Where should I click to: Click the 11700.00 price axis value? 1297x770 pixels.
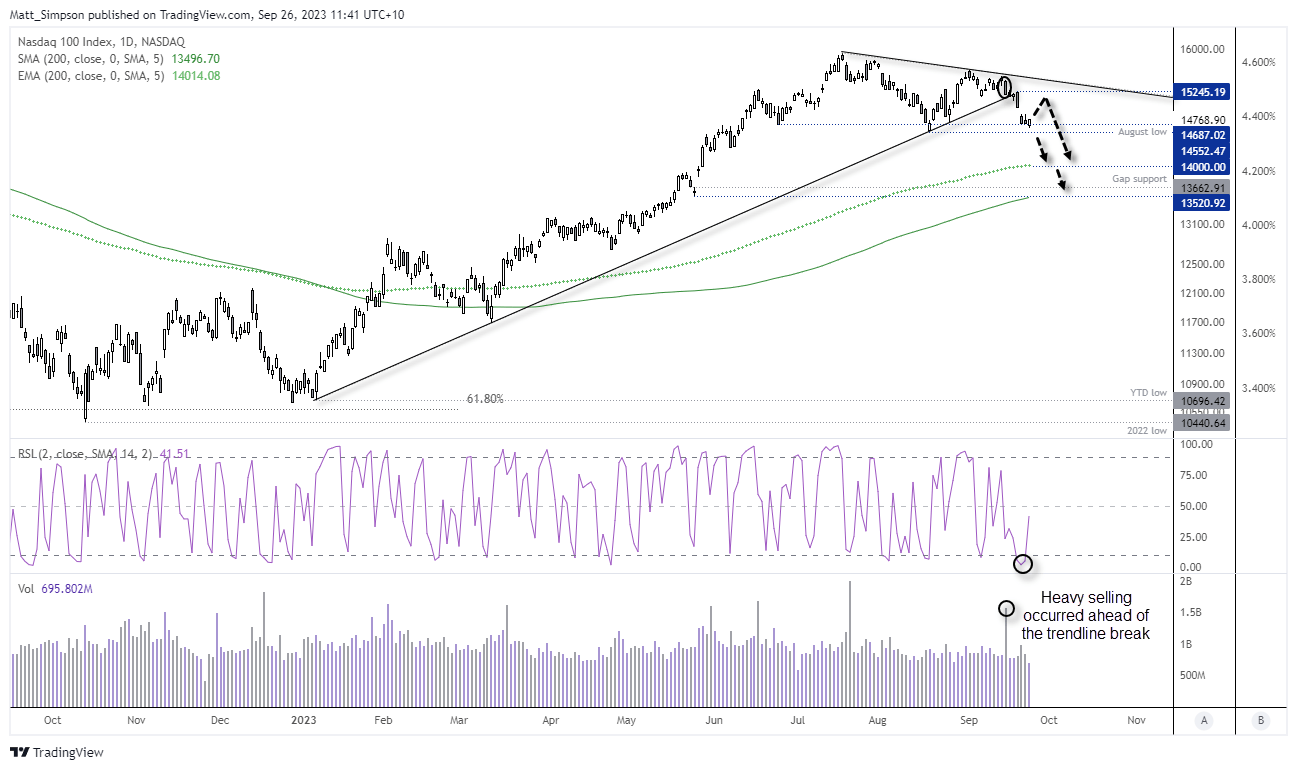pyautogui.click(x=1203, y=322)
